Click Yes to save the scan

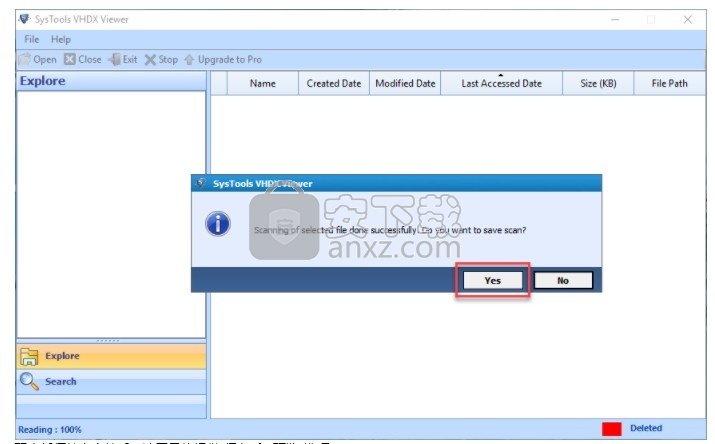pyautogui.click(x=492, y=280)
